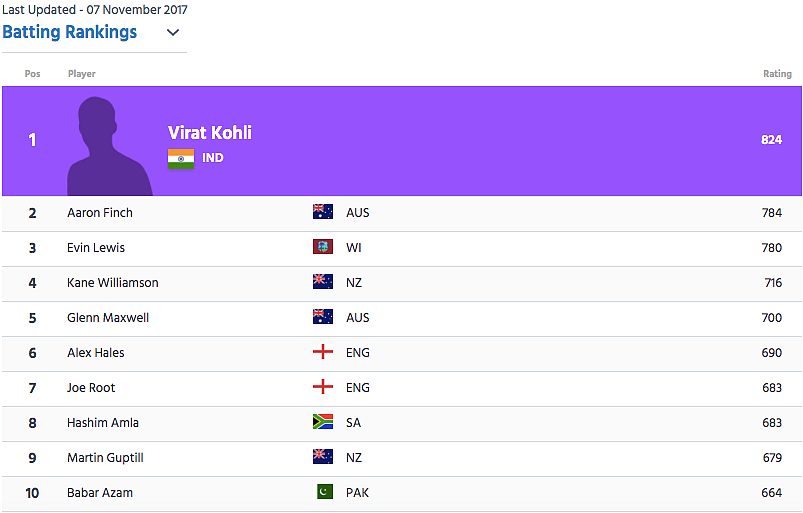Click Virat Kohli's silhouette avatar
The width and height of the screenshot is (803, 513).
point(110,146)
